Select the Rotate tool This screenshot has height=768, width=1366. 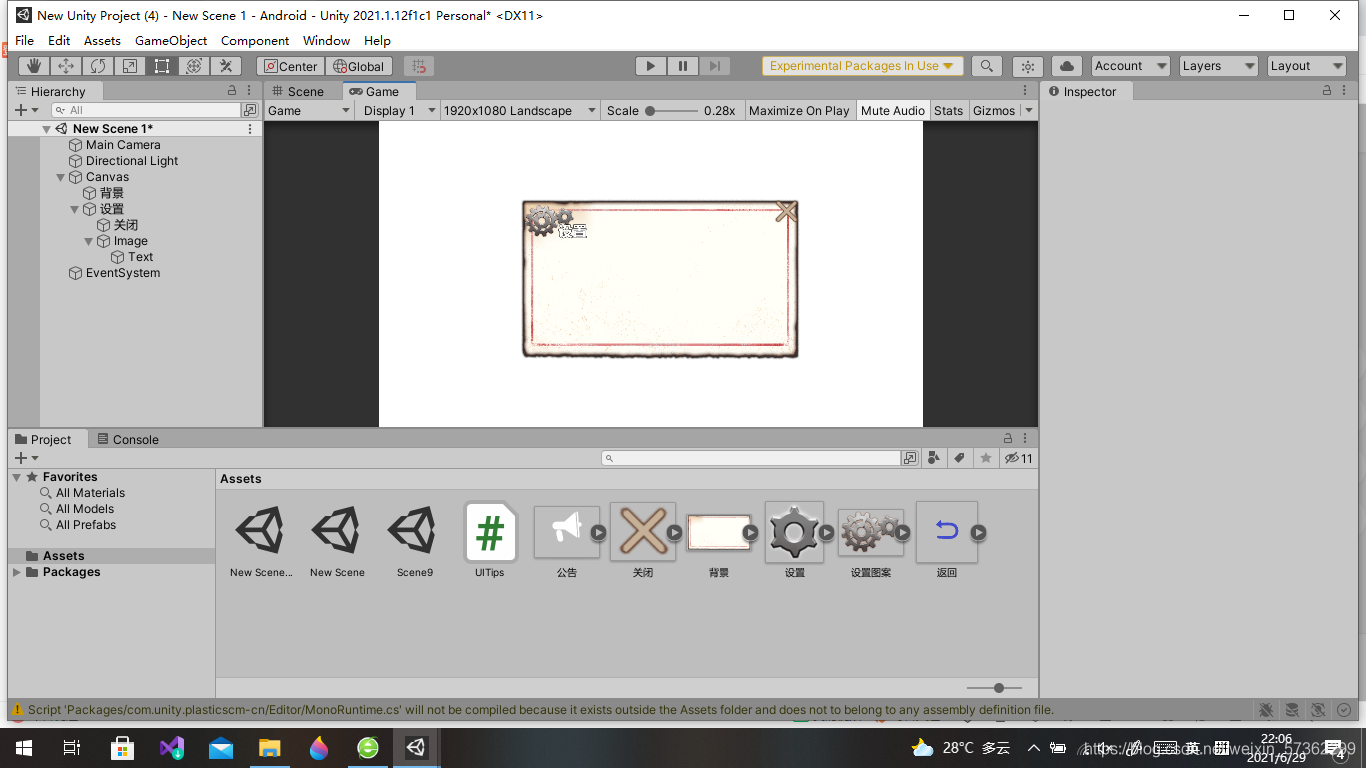(98, 66)
